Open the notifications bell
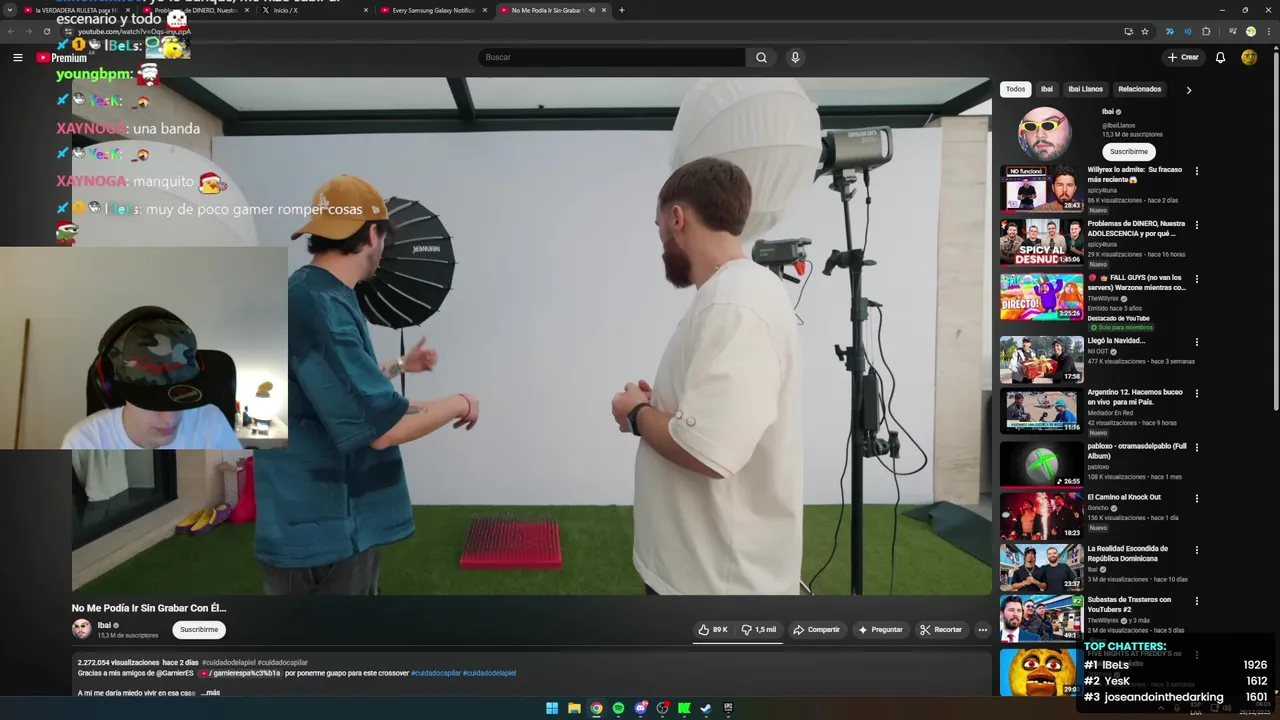The width and height of the screenshot is (1280, 720). tap(1220, 57)
